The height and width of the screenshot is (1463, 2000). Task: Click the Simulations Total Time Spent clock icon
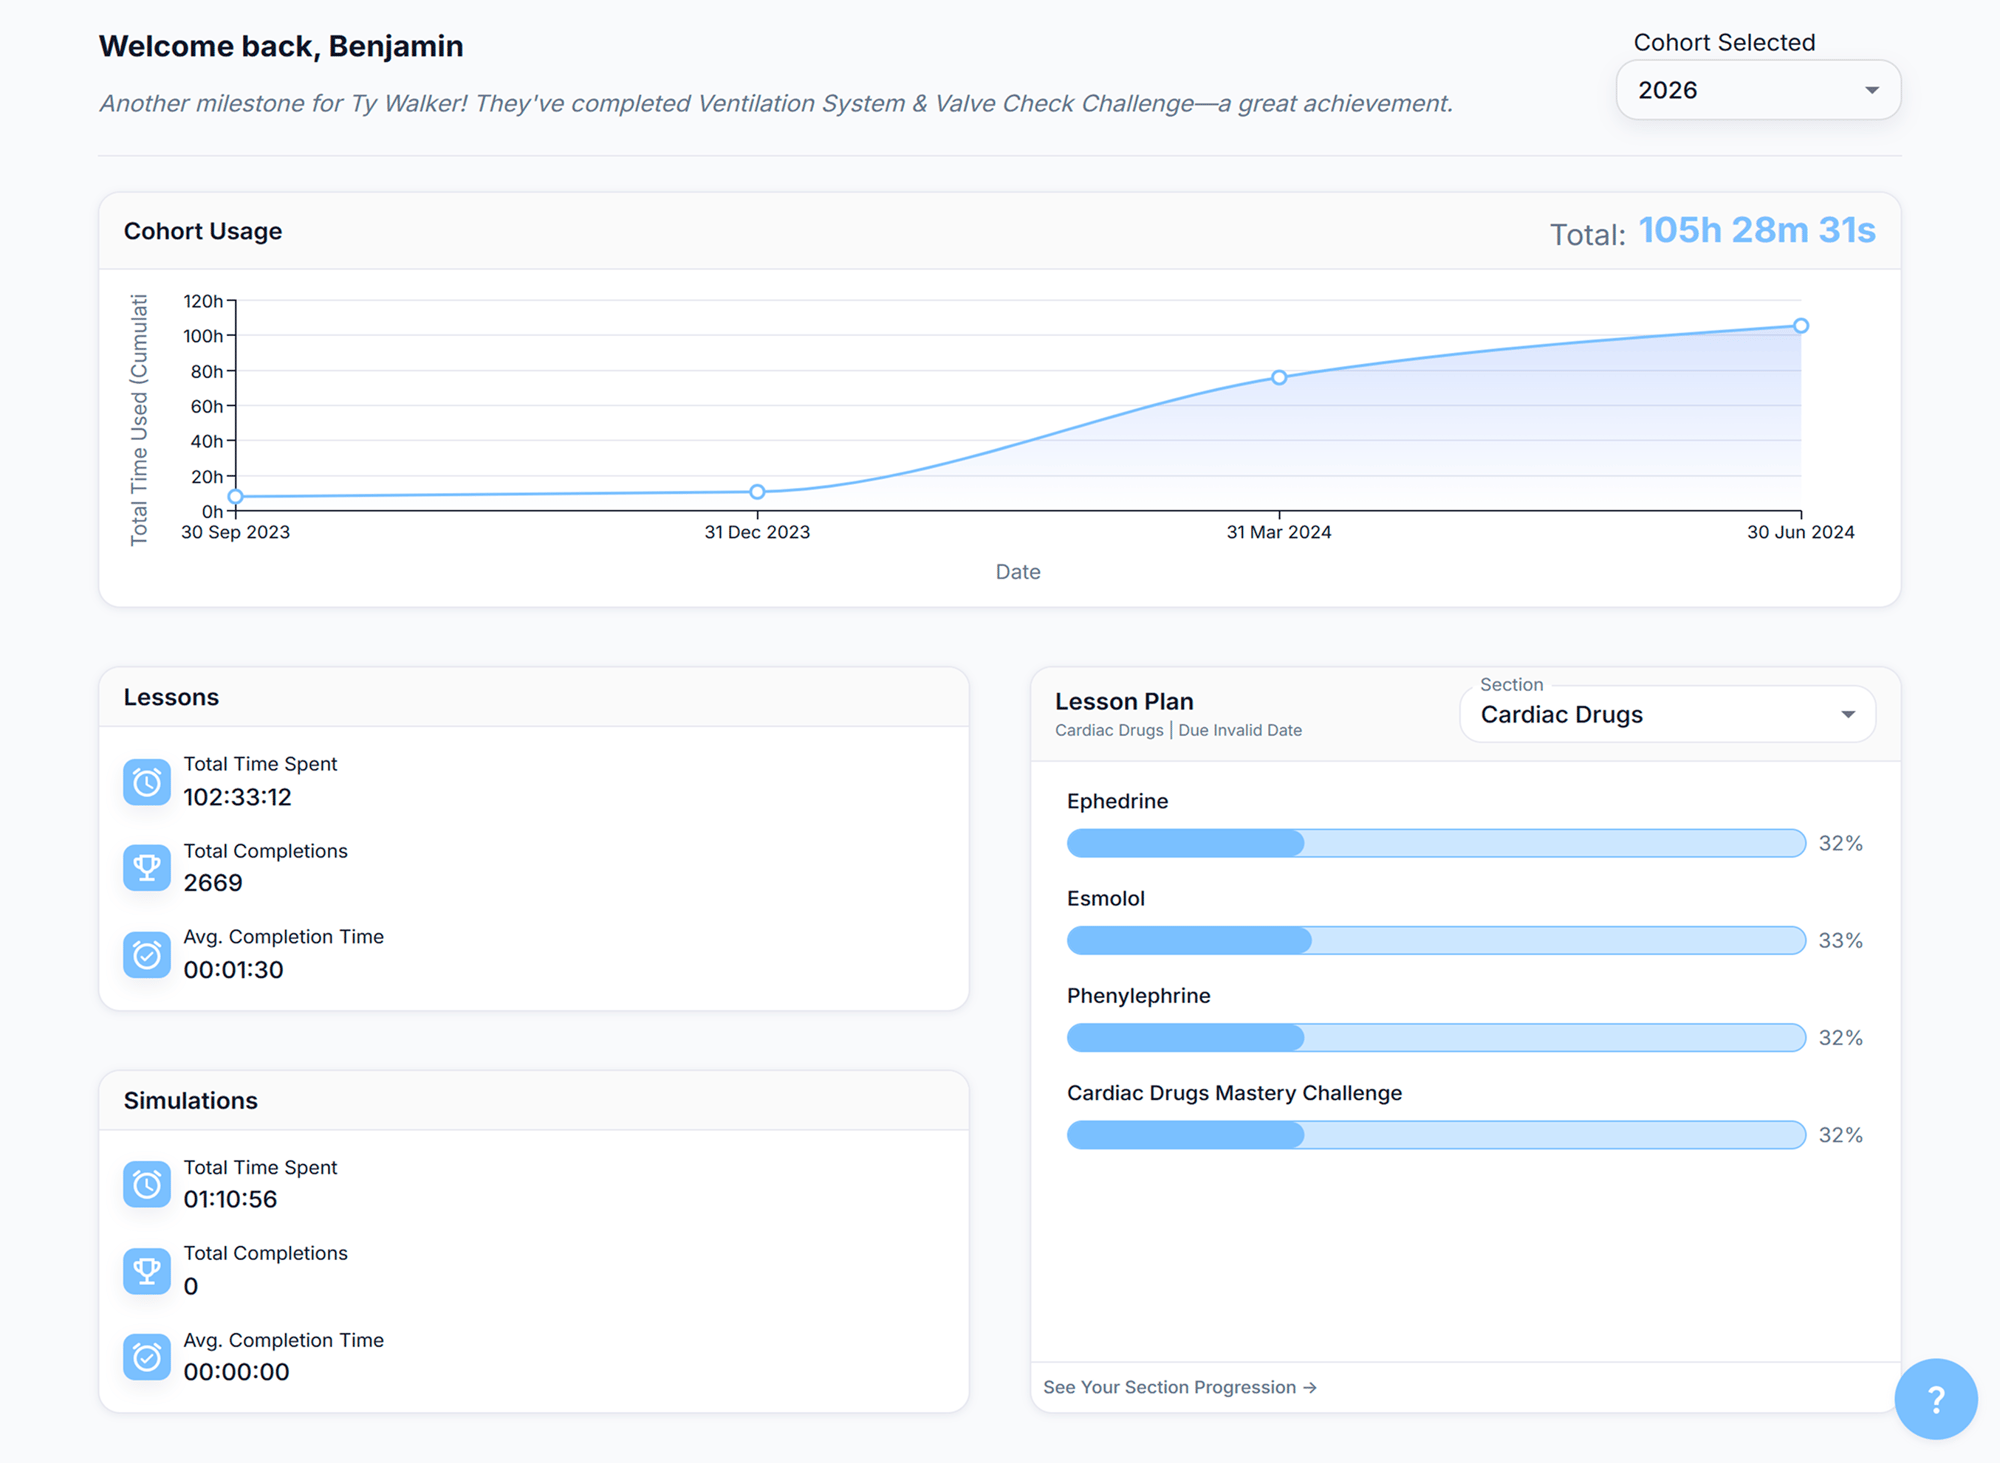pyautogui.click(x=147, y=1184)
